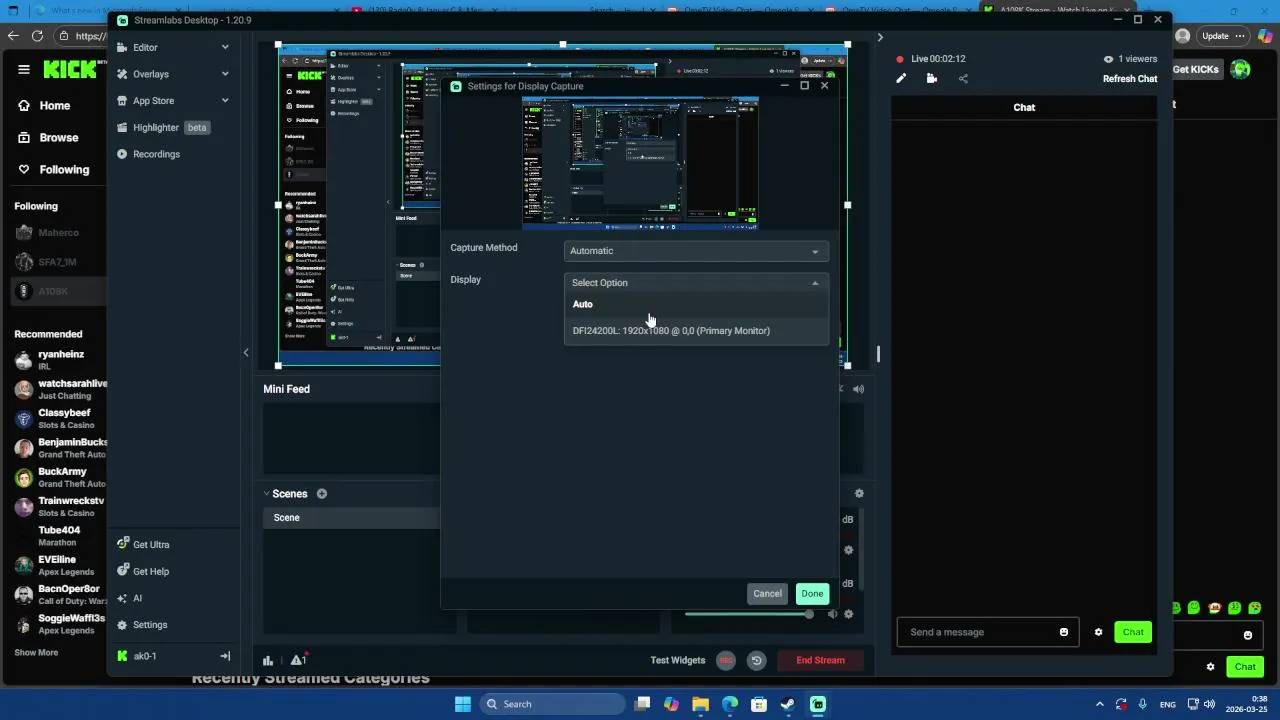The image size is (1280, 720).
Task: Collapse the Scenes list chevron
Action: tap(267, 494)
